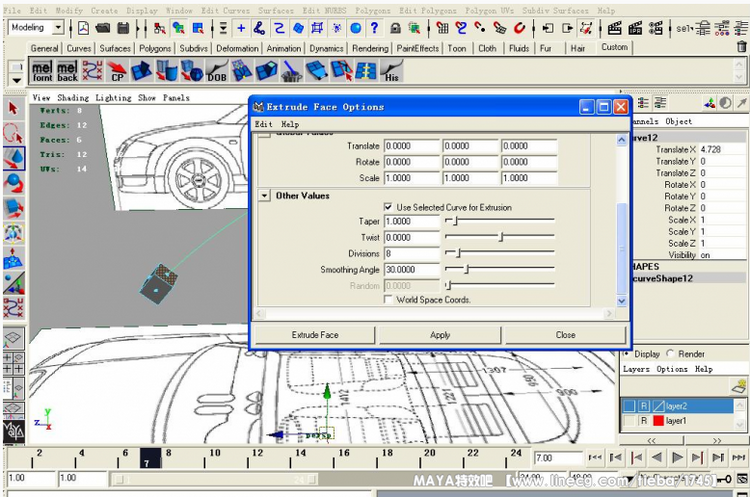Image resolution: width=750 pixels, height=497 pixels.
Task: Run the 'mel fornt' shelf script
Action: pos(42,71)
